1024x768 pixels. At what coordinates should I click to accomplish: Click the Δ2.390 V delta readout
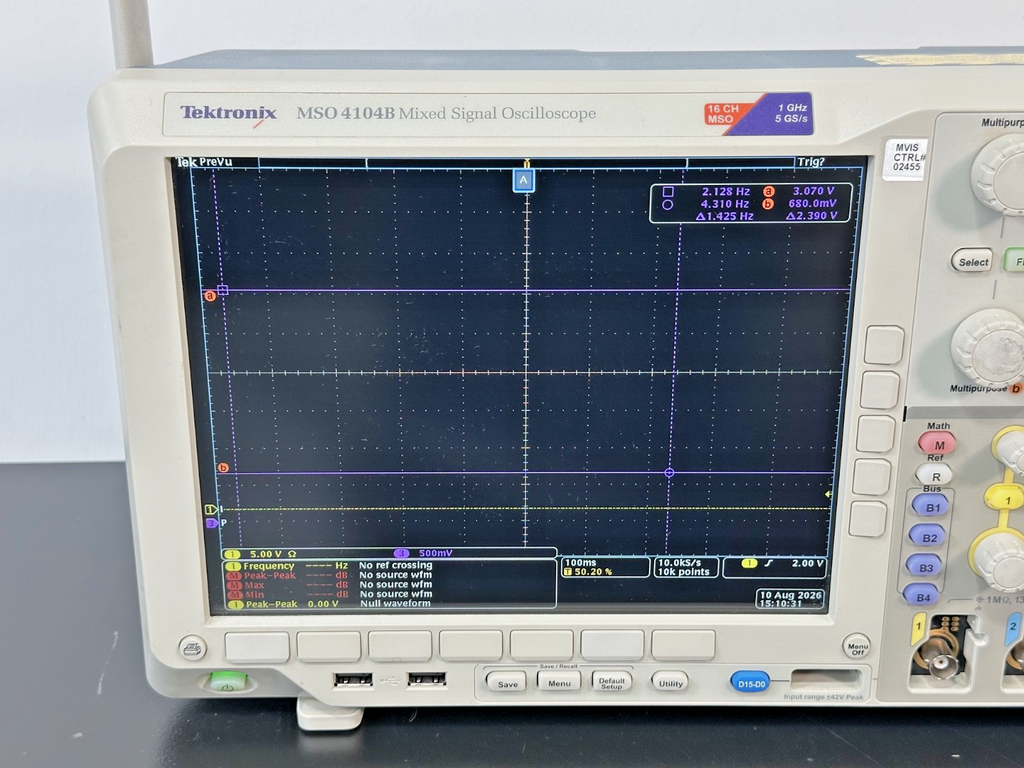(812, 216)
